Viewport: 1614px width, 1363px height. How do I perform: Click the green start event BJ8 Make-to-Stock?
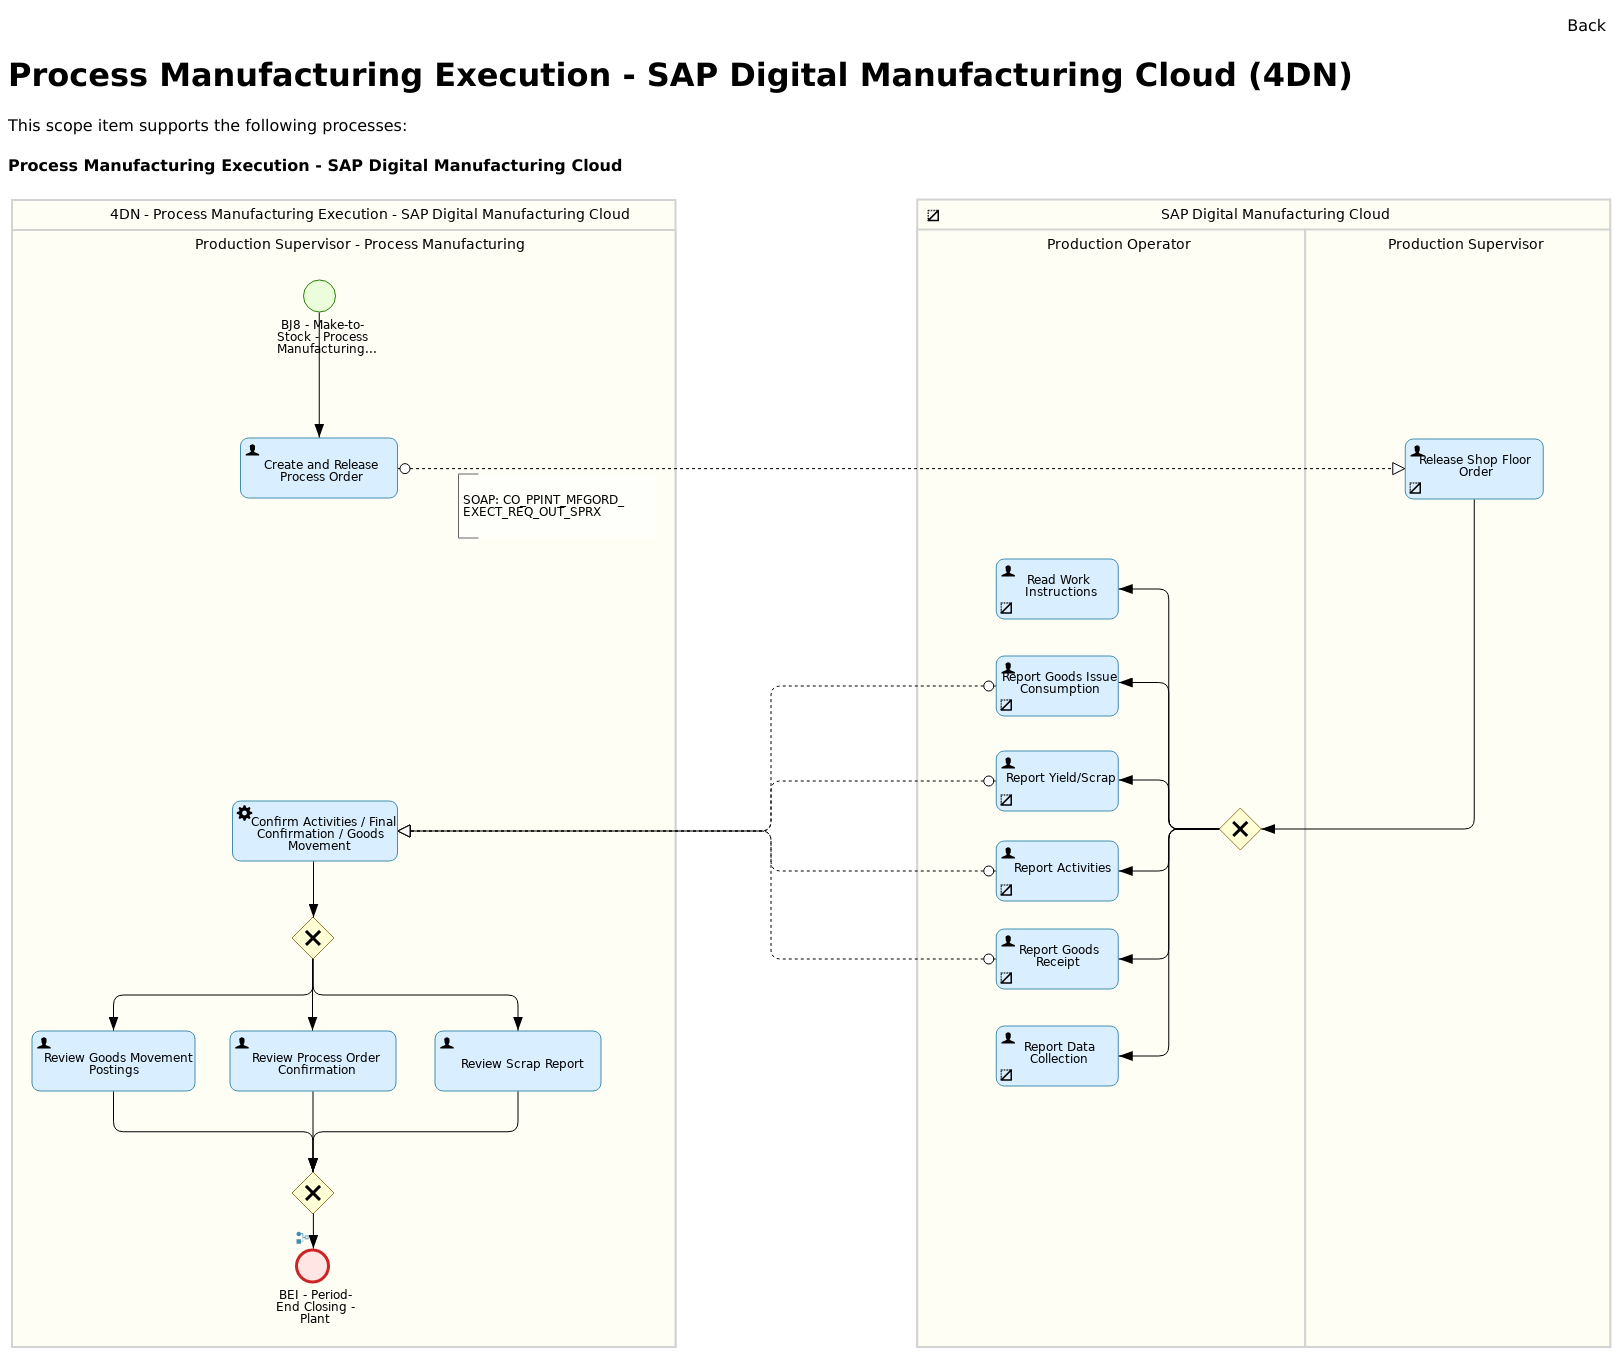click(x=319, y=295)
